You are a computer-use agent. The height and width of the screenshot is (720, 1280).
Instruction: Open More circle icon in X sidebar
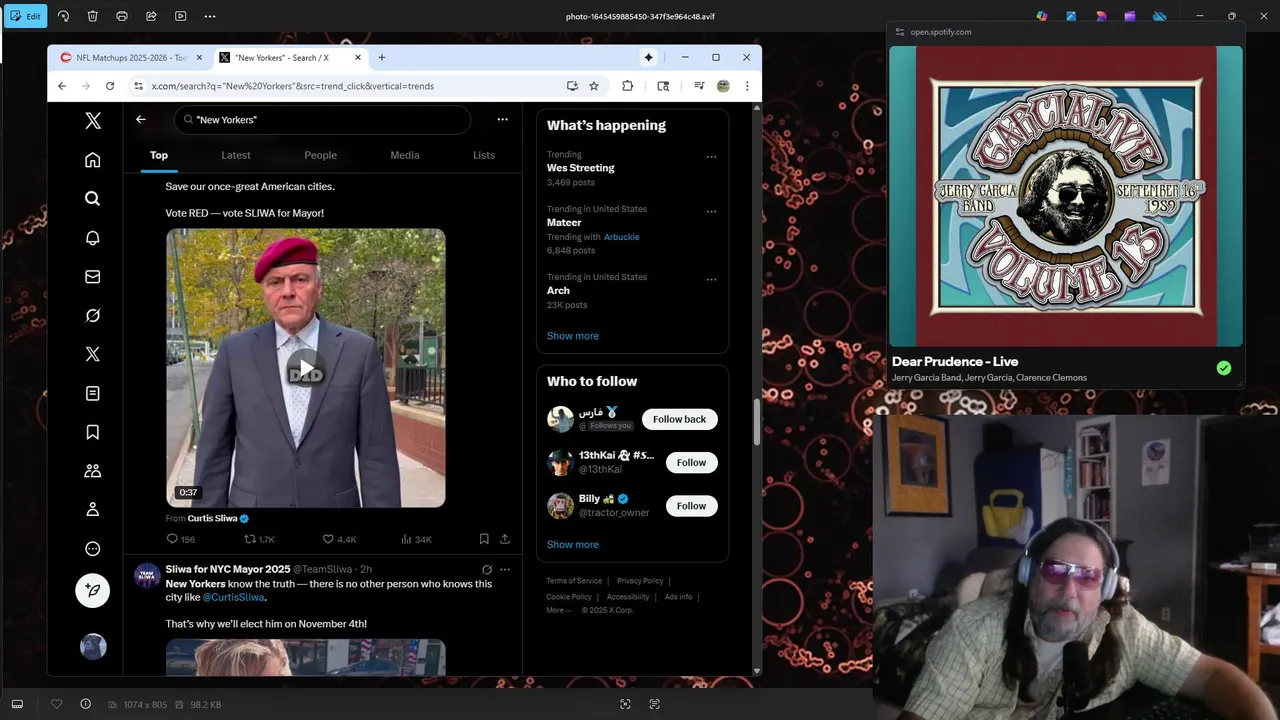click(x=93, y=548)
